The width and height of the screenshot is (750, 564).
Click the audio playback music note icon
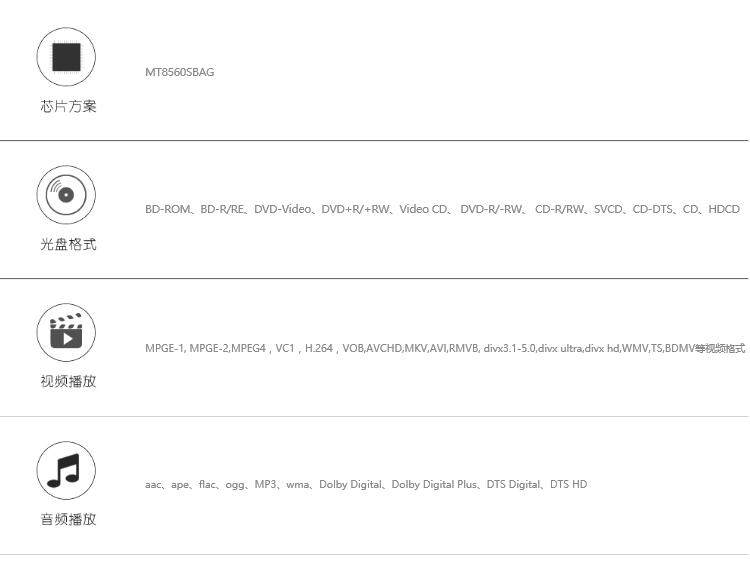(x=66, y=470)
